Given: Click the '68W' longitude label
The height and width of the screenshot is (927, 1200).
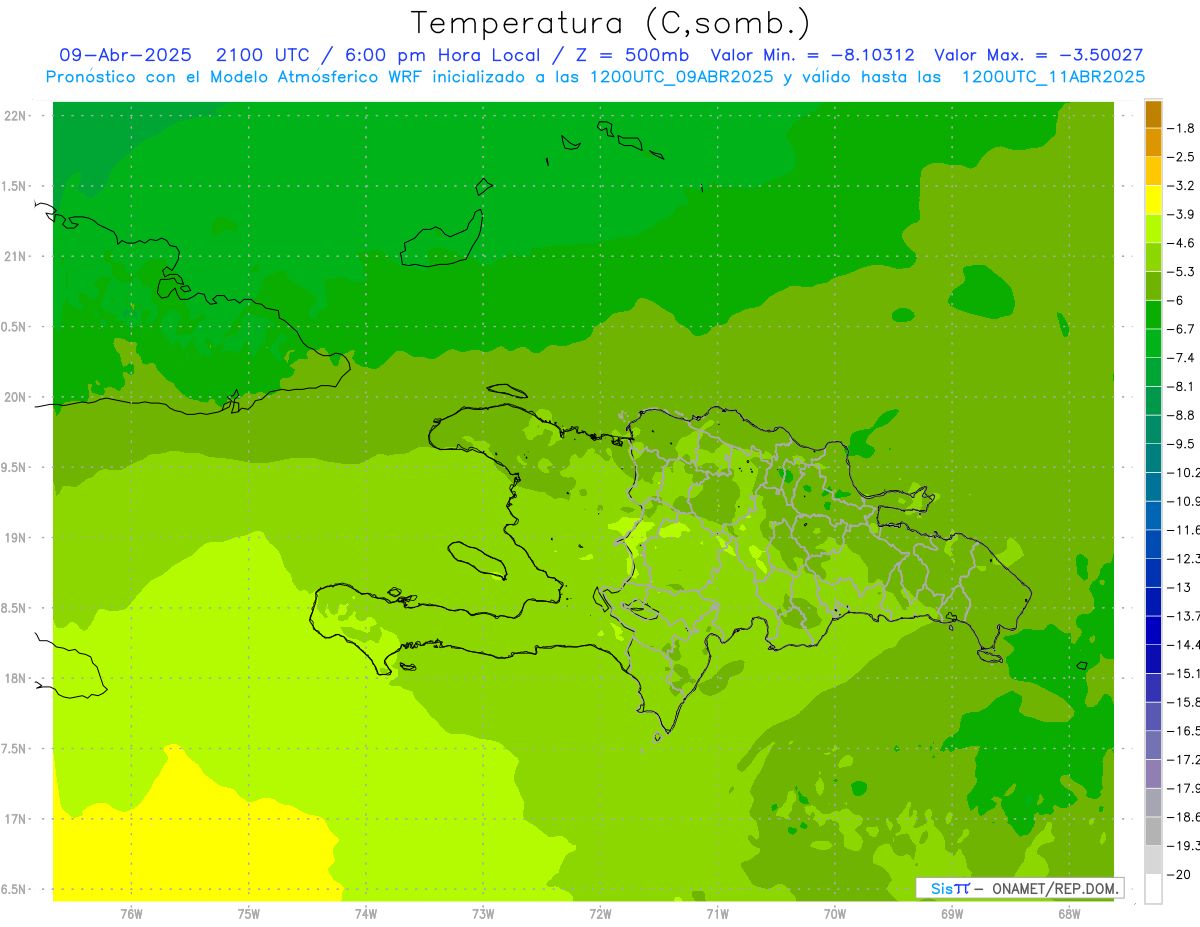Looking at the screenshot, I should [x=1069, y=914].
